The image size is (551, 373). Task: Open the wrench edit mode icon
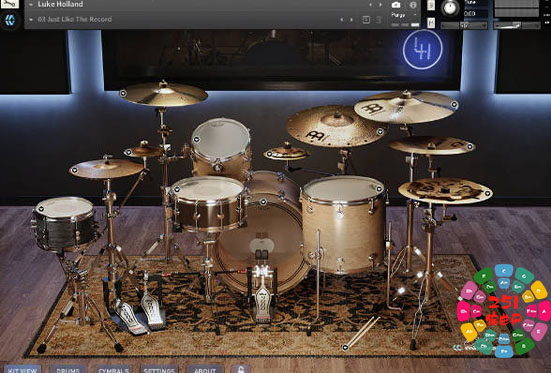(x=9, y=4)
